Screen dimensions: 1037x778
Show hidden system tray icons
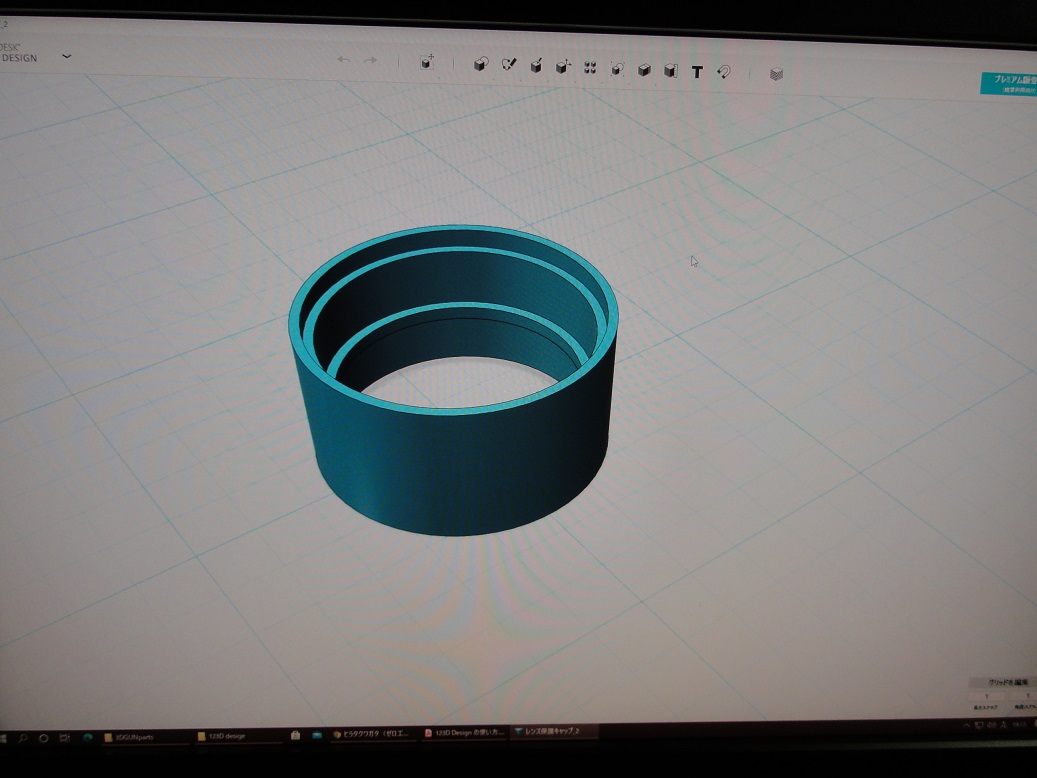pyautogui.click(x=966, y=726)
